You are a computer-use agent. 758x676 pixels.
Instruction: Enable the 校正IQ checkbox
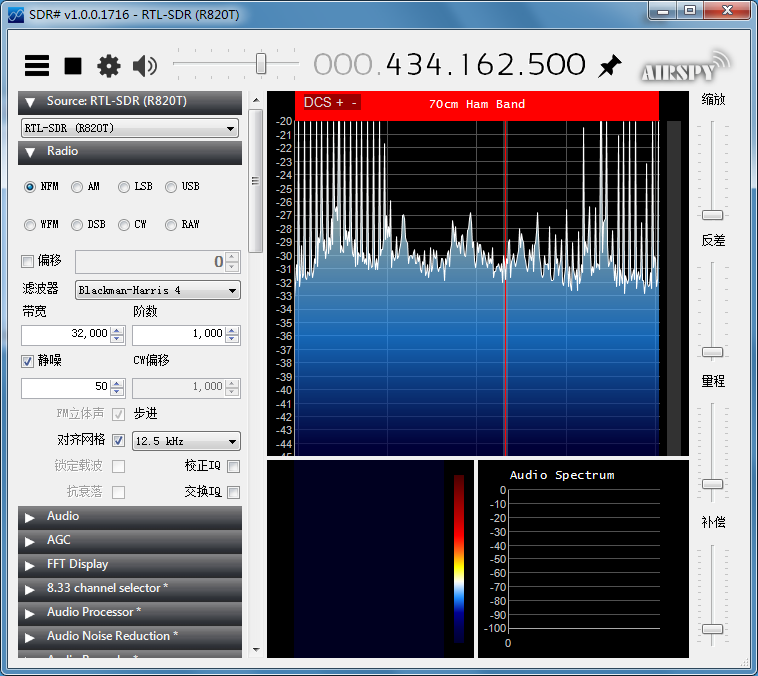click(233, 466)
